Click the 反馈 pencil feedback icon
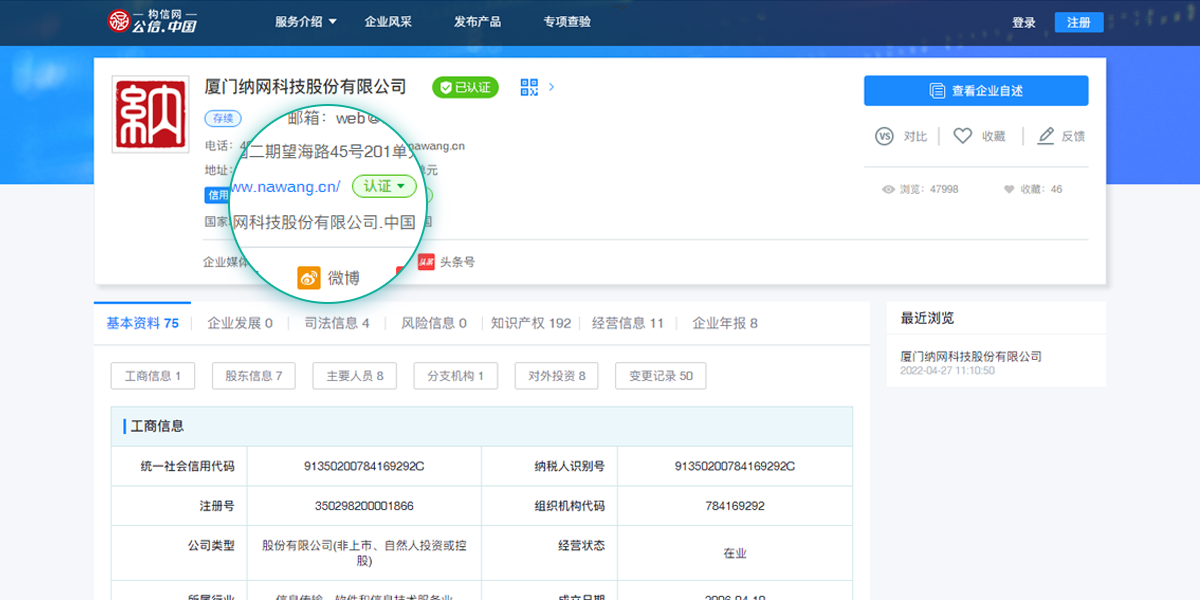Image resolution: width=1200 pixels, height=600 pixels. coord(1046,136)
